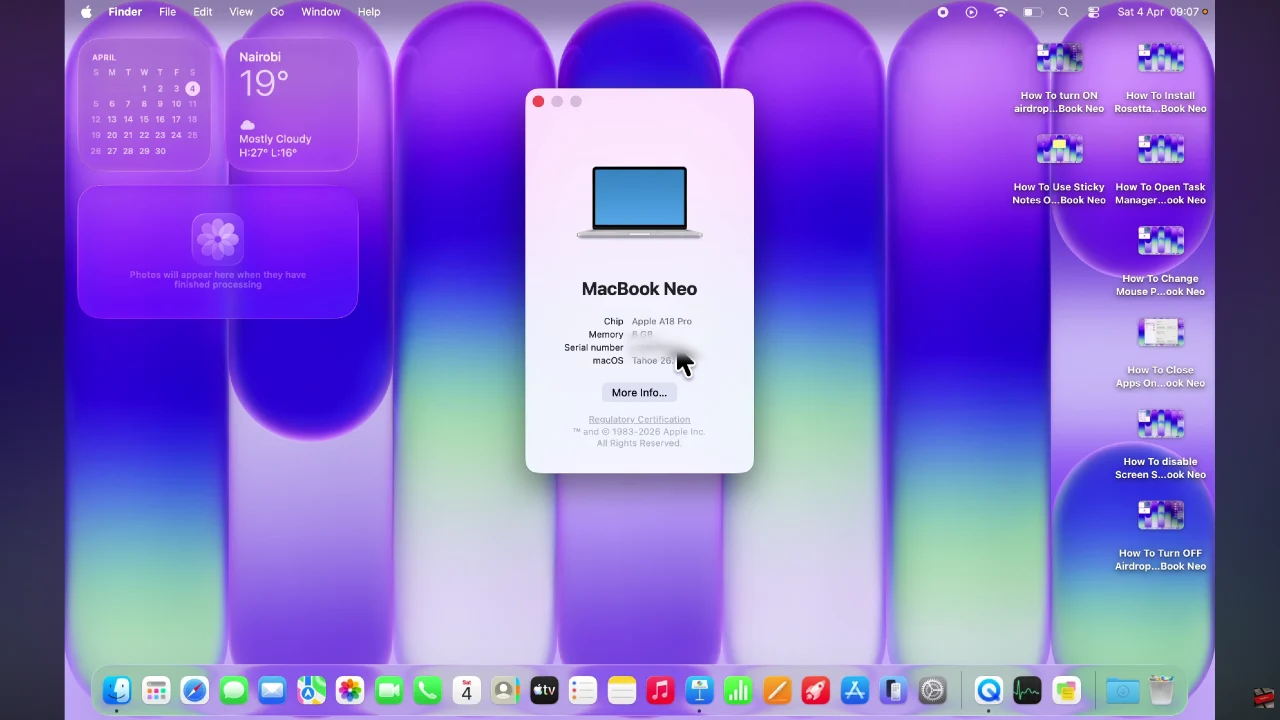Viewport: 1280px width, 720px height.
Task: Open the Mail app from the Dock
Action: click(x=272, y=690)
